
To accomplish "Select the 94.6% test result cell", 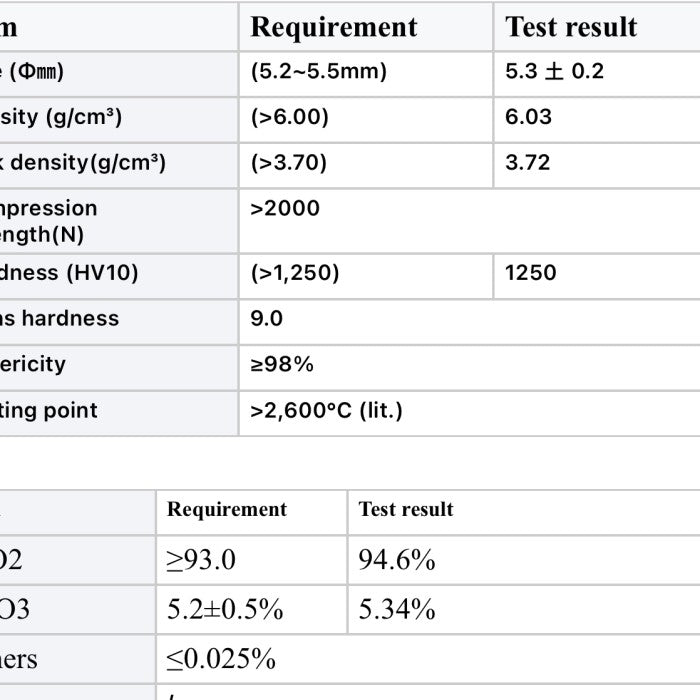I will coord(397,560).
